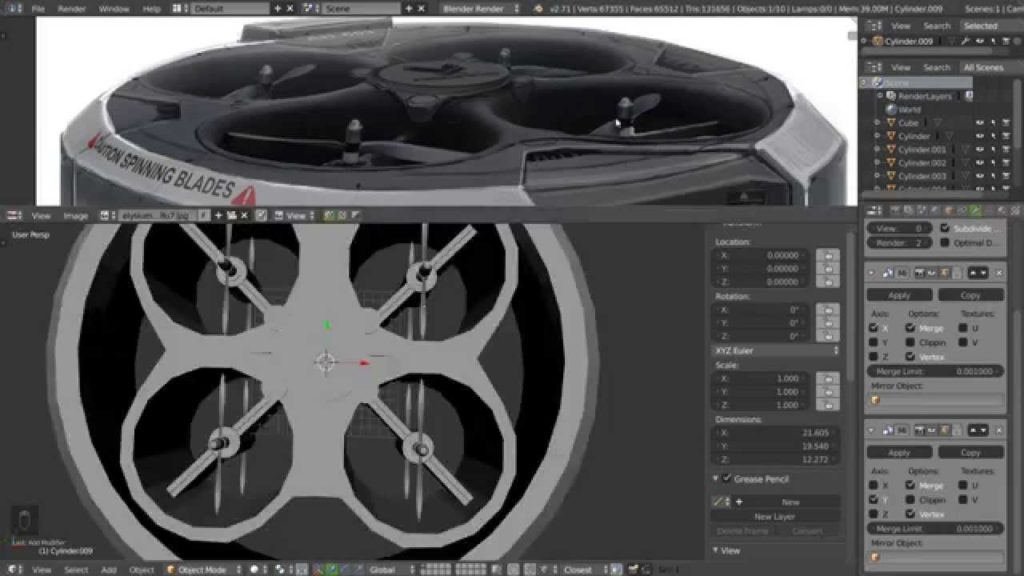This screenshot has height=576, width=1024.
Task: Toggle Merge in first Mirror modifier
Action: click(x=910, y=328)
